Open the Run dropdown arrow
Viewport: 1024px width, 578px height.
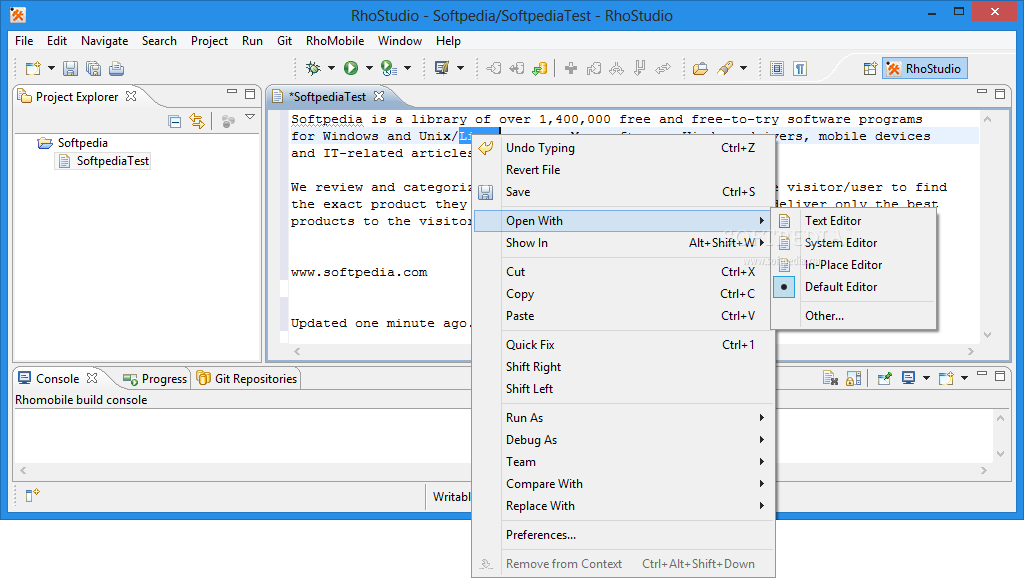(x=369, y=68)
